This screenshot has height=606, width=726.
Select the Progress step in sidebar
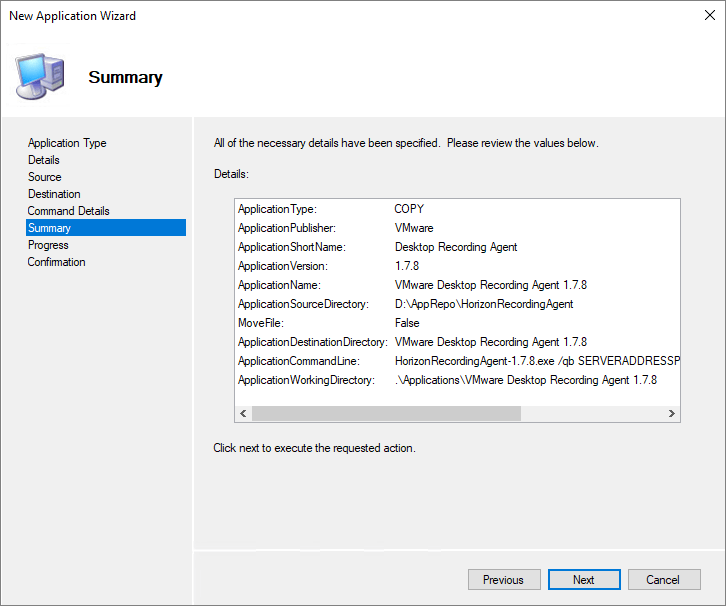(49, 245)
